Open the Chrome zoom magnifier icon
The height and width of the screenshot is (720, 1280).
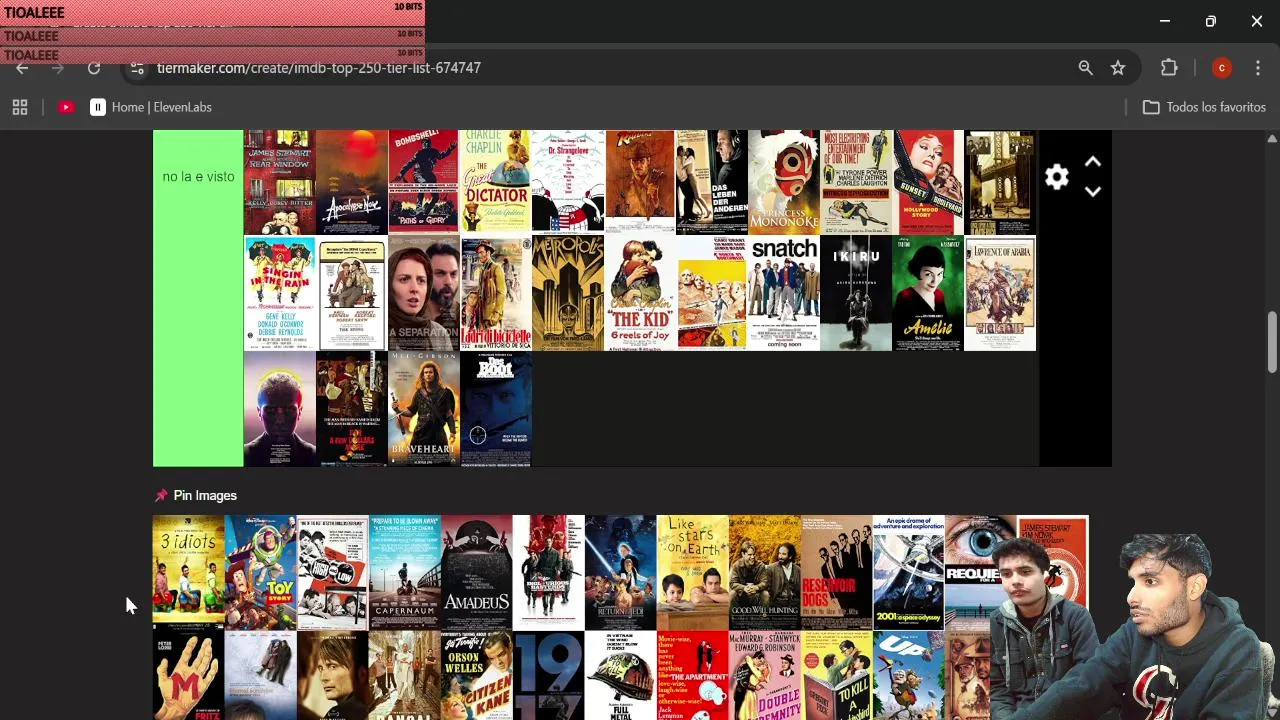[1085, 68]
